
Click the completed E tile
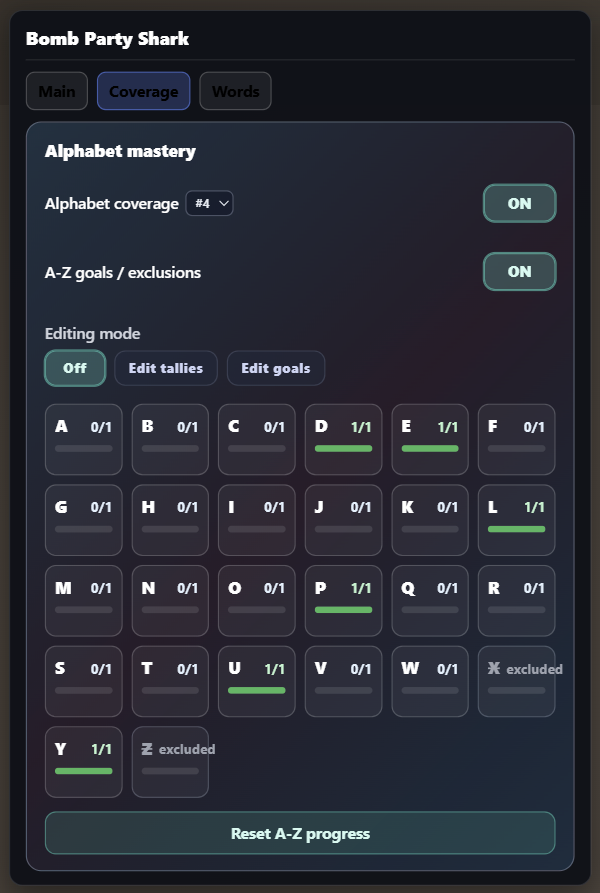point(430,438)
